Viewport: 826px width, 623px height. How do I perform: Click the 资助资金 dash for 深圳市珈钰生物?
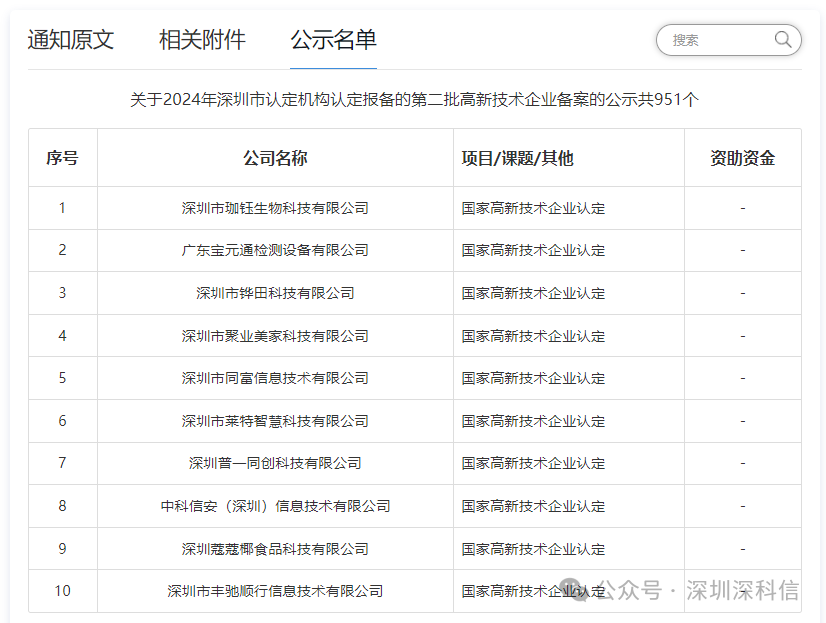[x=743, y=208]
